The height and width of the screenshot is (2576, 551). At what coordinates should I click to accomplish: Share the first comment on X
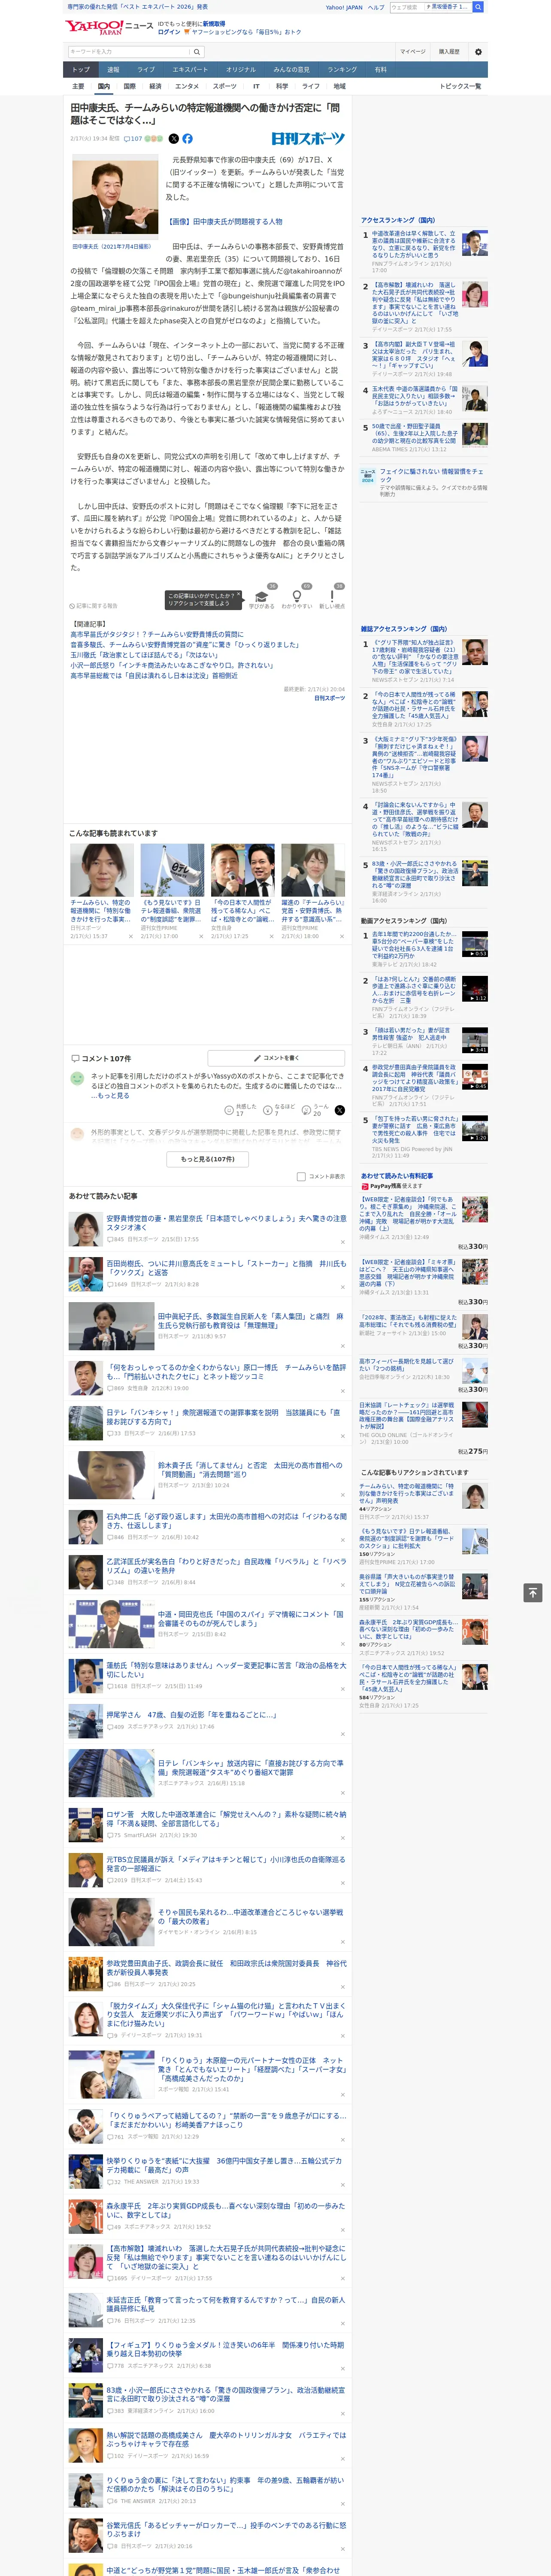point(340,1110)
